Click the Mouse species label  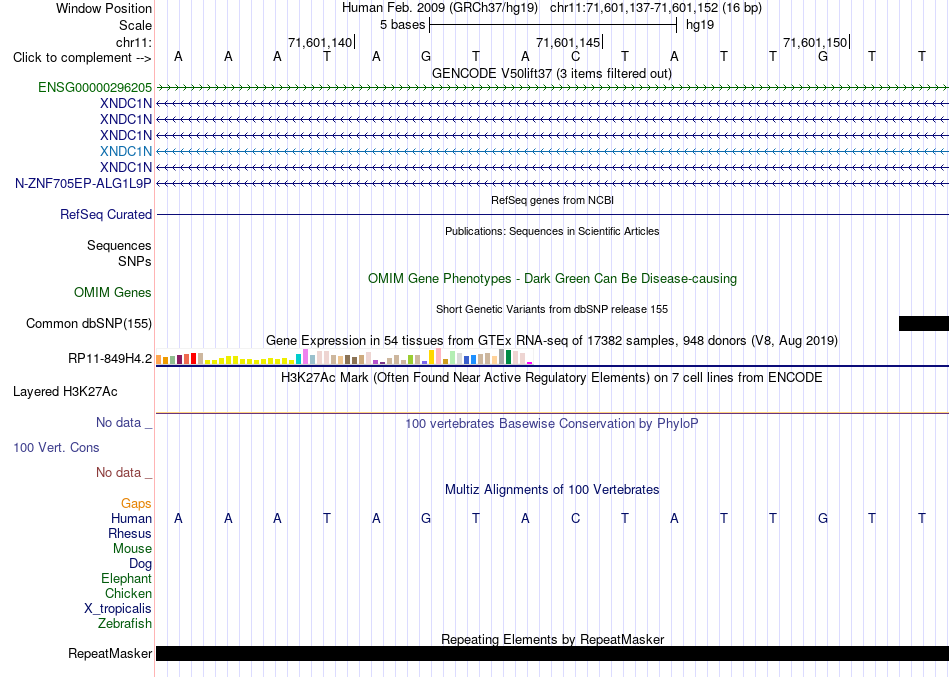click(x=132, y=549)
